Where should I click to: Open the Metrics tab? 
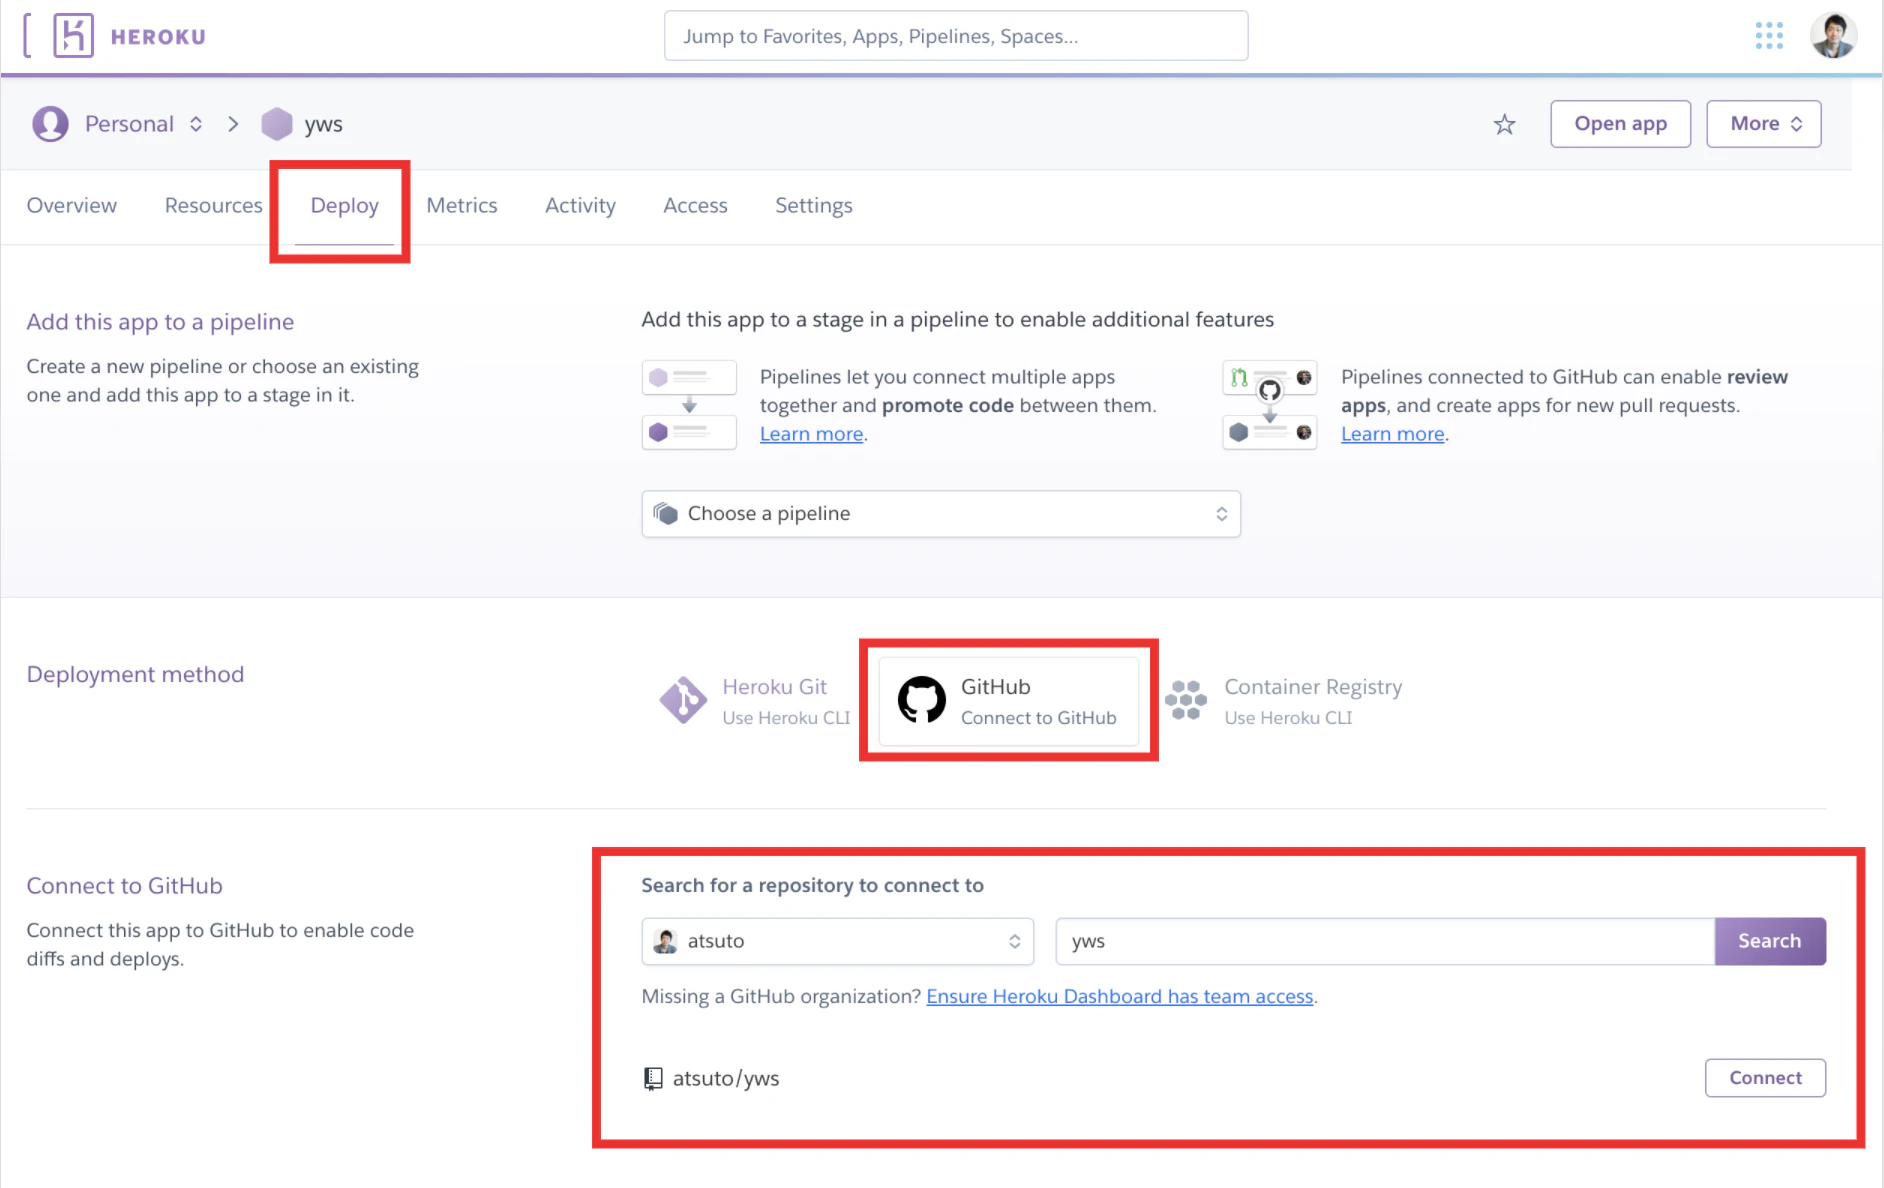[462, 205]
